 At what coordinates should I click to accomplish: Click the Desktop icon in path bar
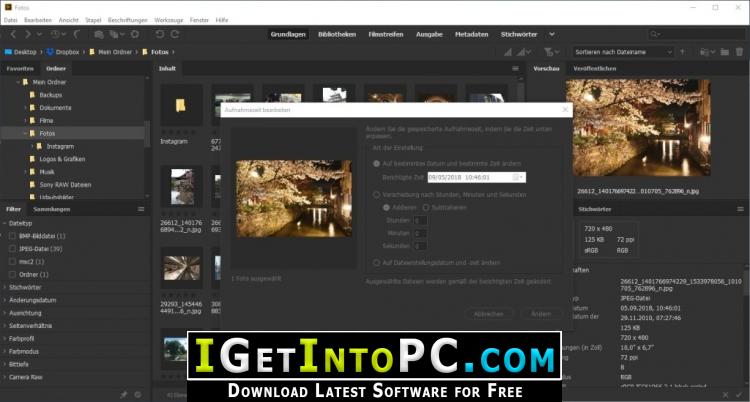[8, 52]
